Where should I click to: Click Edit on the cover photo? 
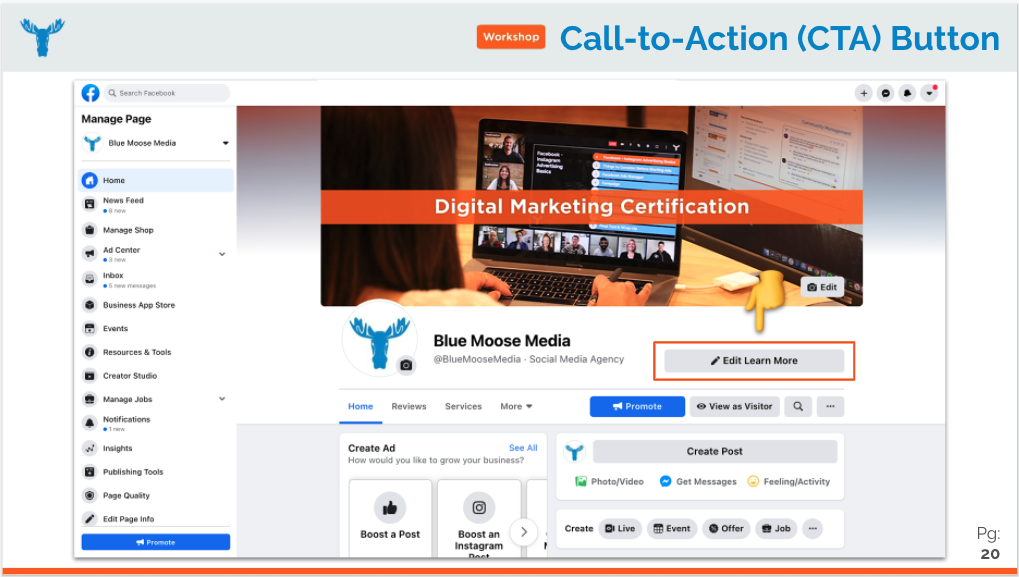pos(822,287)
